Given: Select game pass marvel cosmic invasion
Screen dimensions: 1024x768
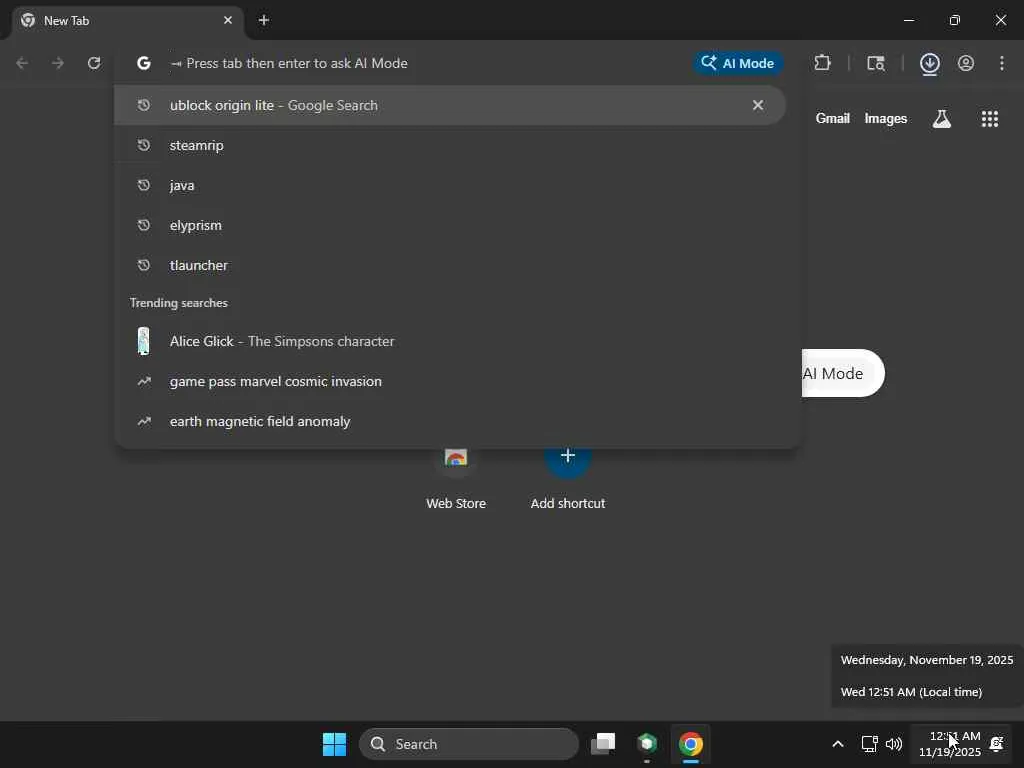Looking at the screenshot, I should tap(449, 381).
